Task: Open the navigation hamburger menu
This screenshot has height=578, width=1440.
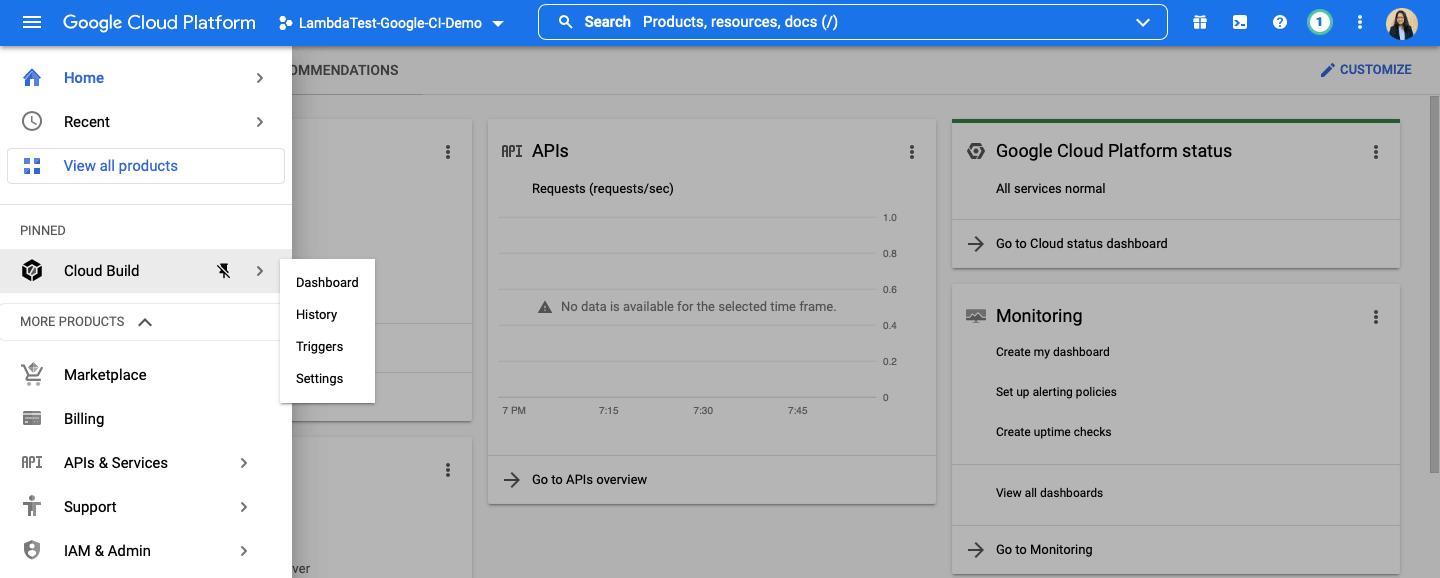Action: 33,21
